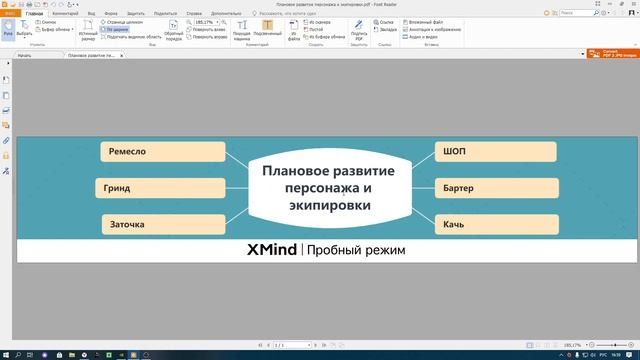Choose Fit Page (Страница целиком) view
The image size is (640, 360).
click(x=122, y=22)
